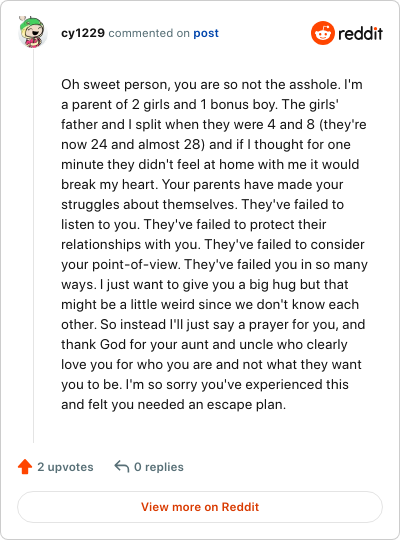Open the "0 replies" label
The image size is (400, 540).
point(158,467)
